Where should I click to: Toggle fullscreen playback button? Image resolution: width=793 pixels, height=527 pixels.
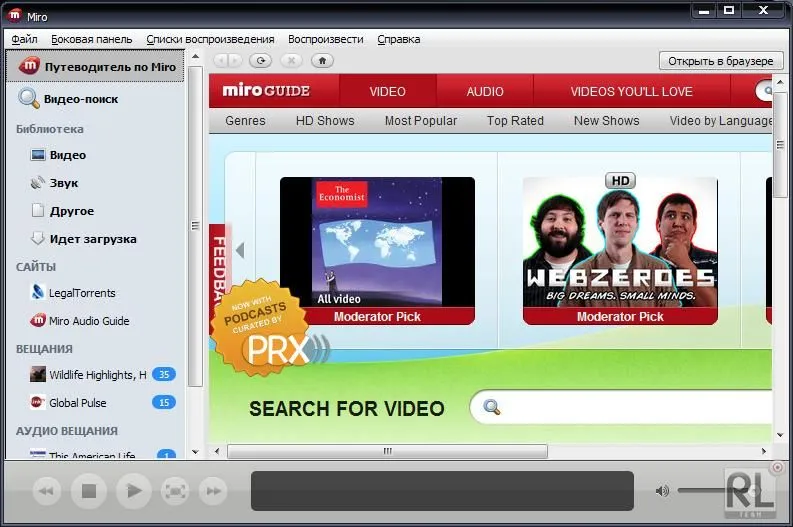(175, 491)
